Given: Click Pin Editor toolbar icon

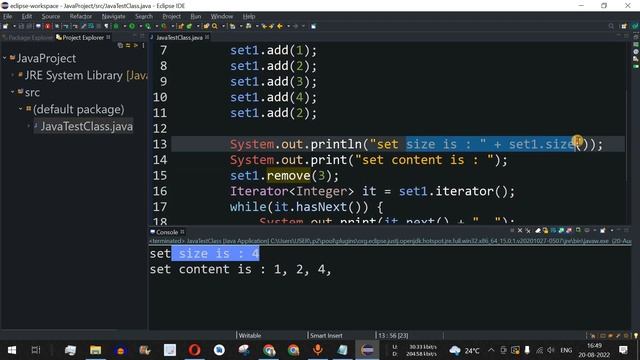Looking at the screenshot, I should [x=313, y=26].
